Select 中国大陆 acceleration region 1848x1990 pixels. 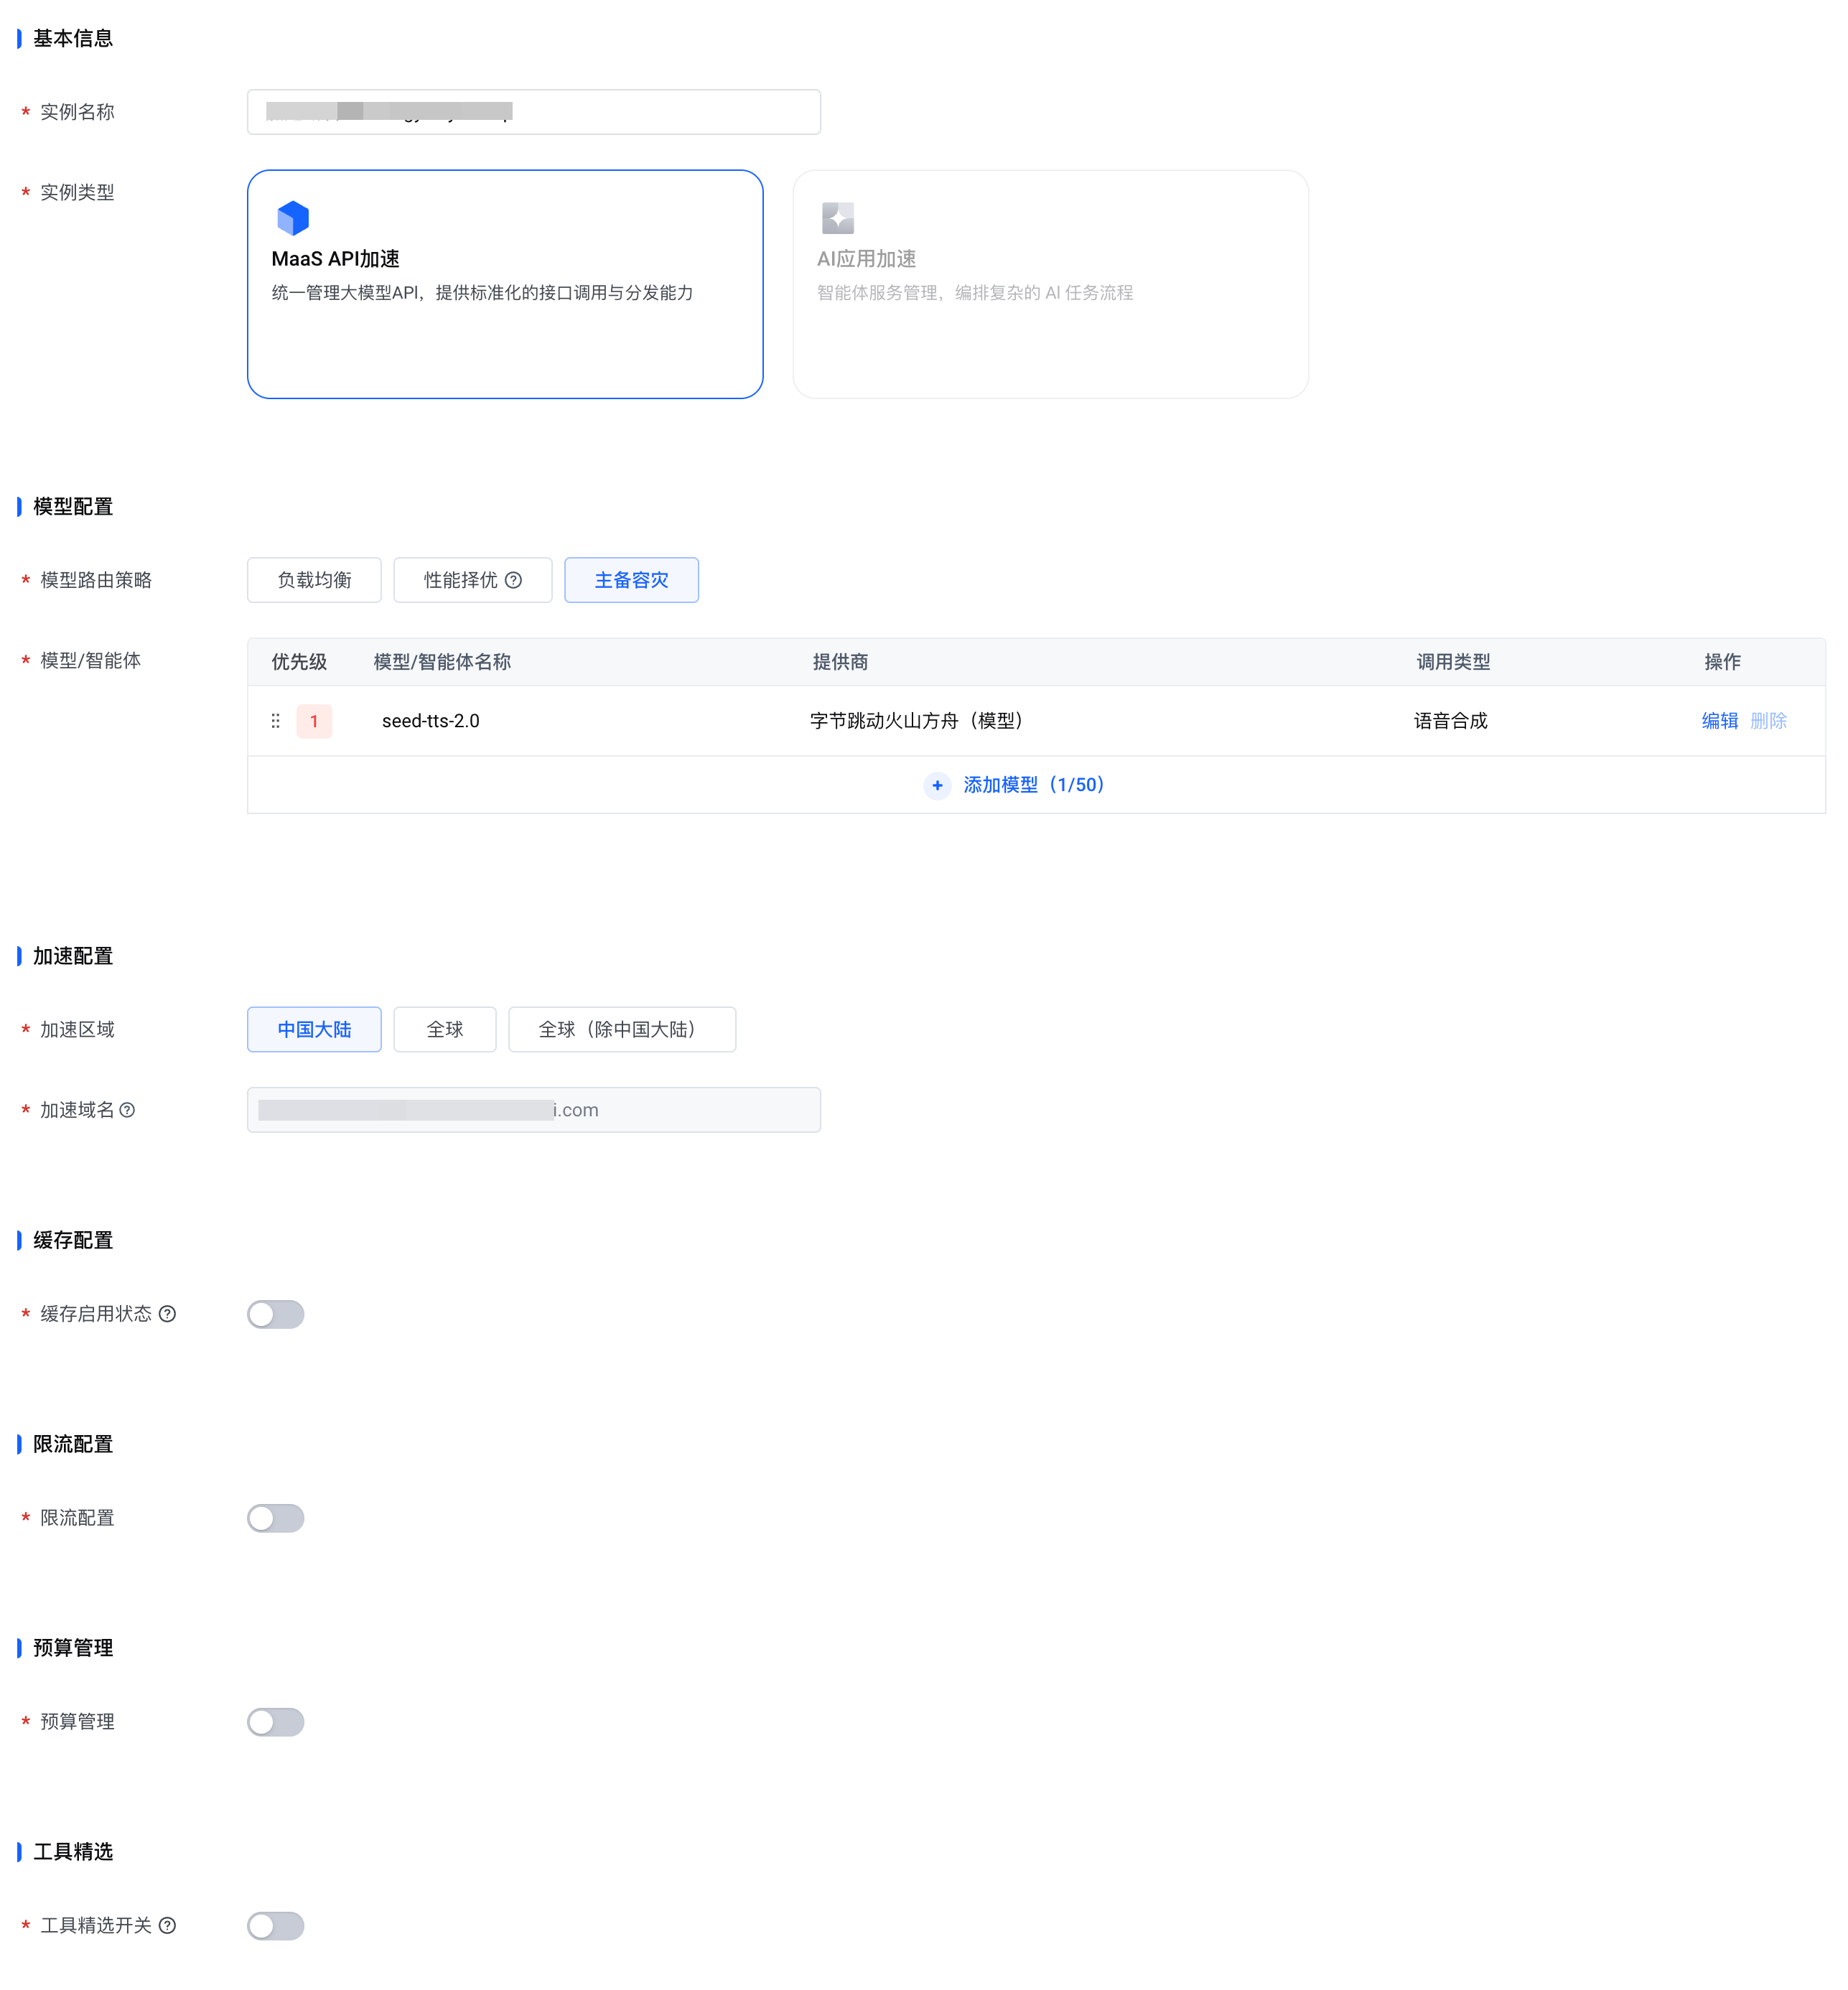pos(314,1030)
